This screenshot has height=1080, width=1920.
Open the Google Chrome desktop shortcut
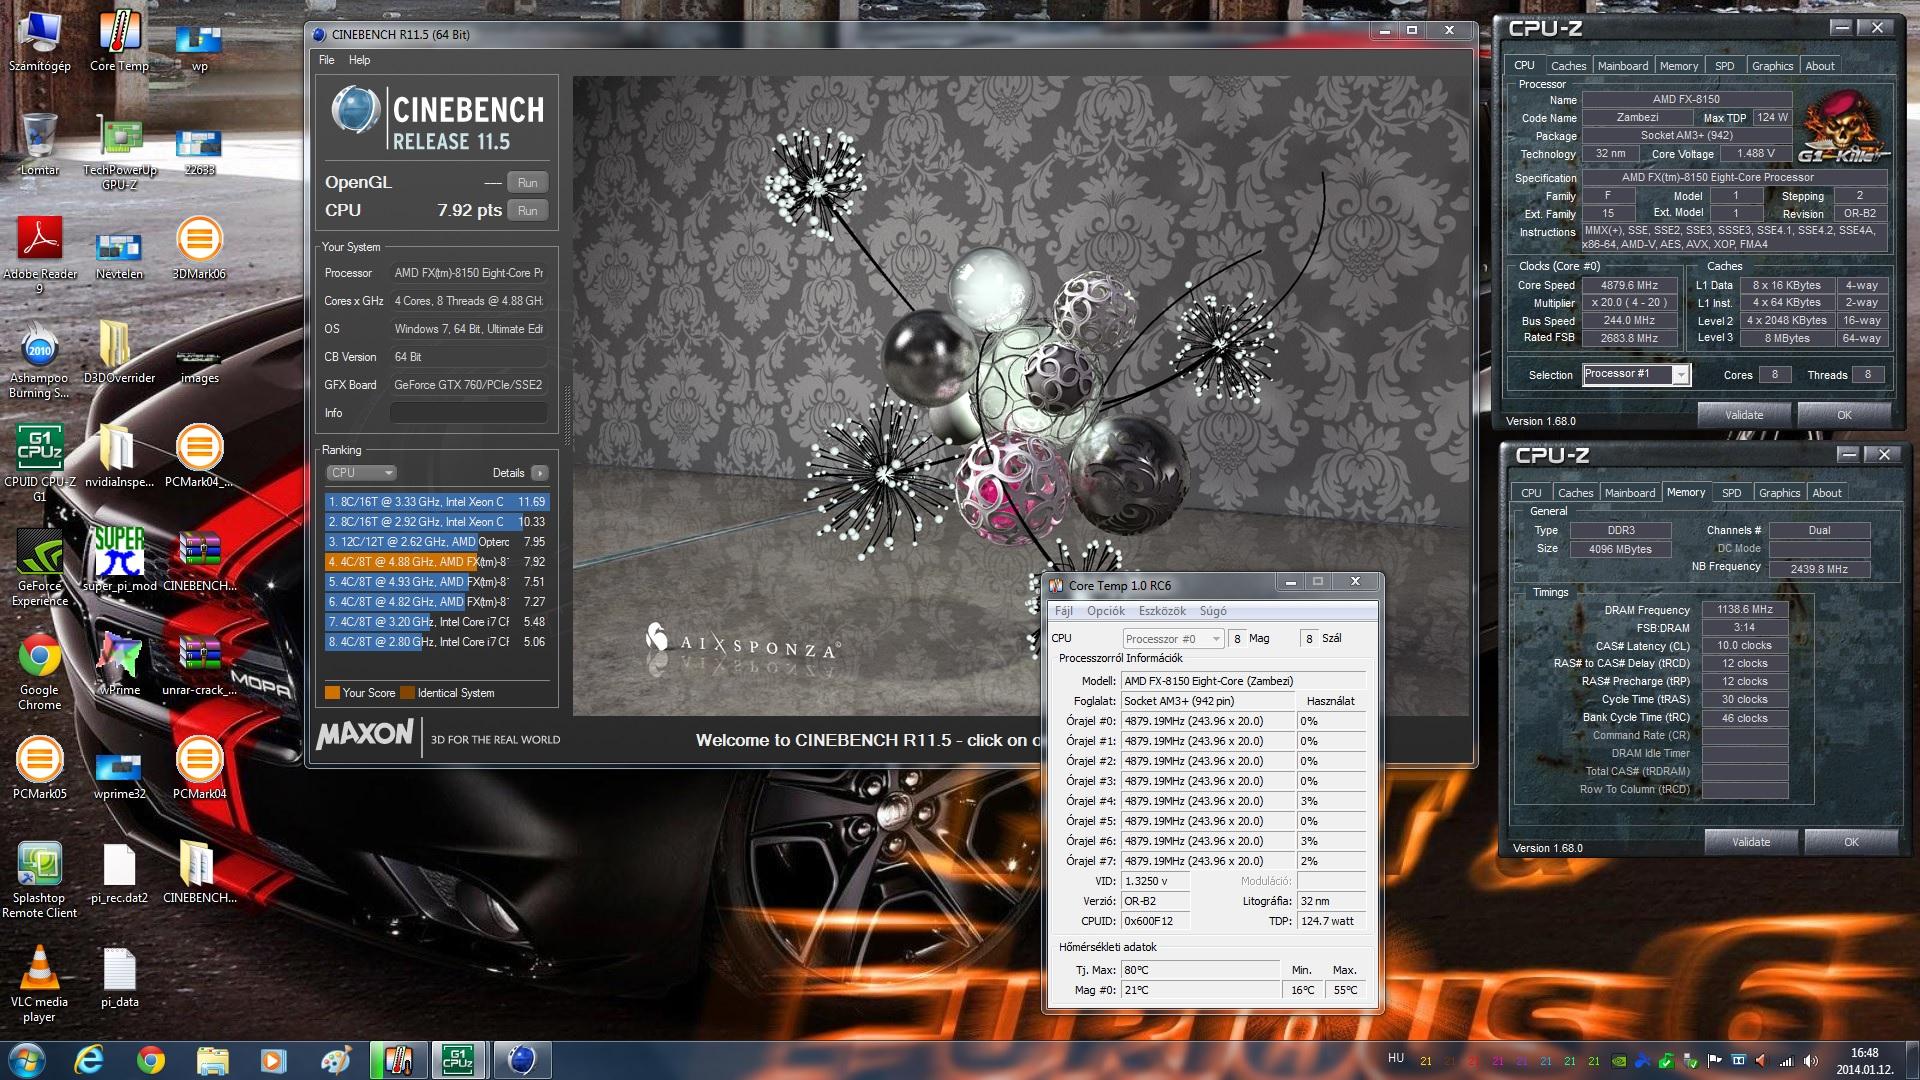click(39, 671)
